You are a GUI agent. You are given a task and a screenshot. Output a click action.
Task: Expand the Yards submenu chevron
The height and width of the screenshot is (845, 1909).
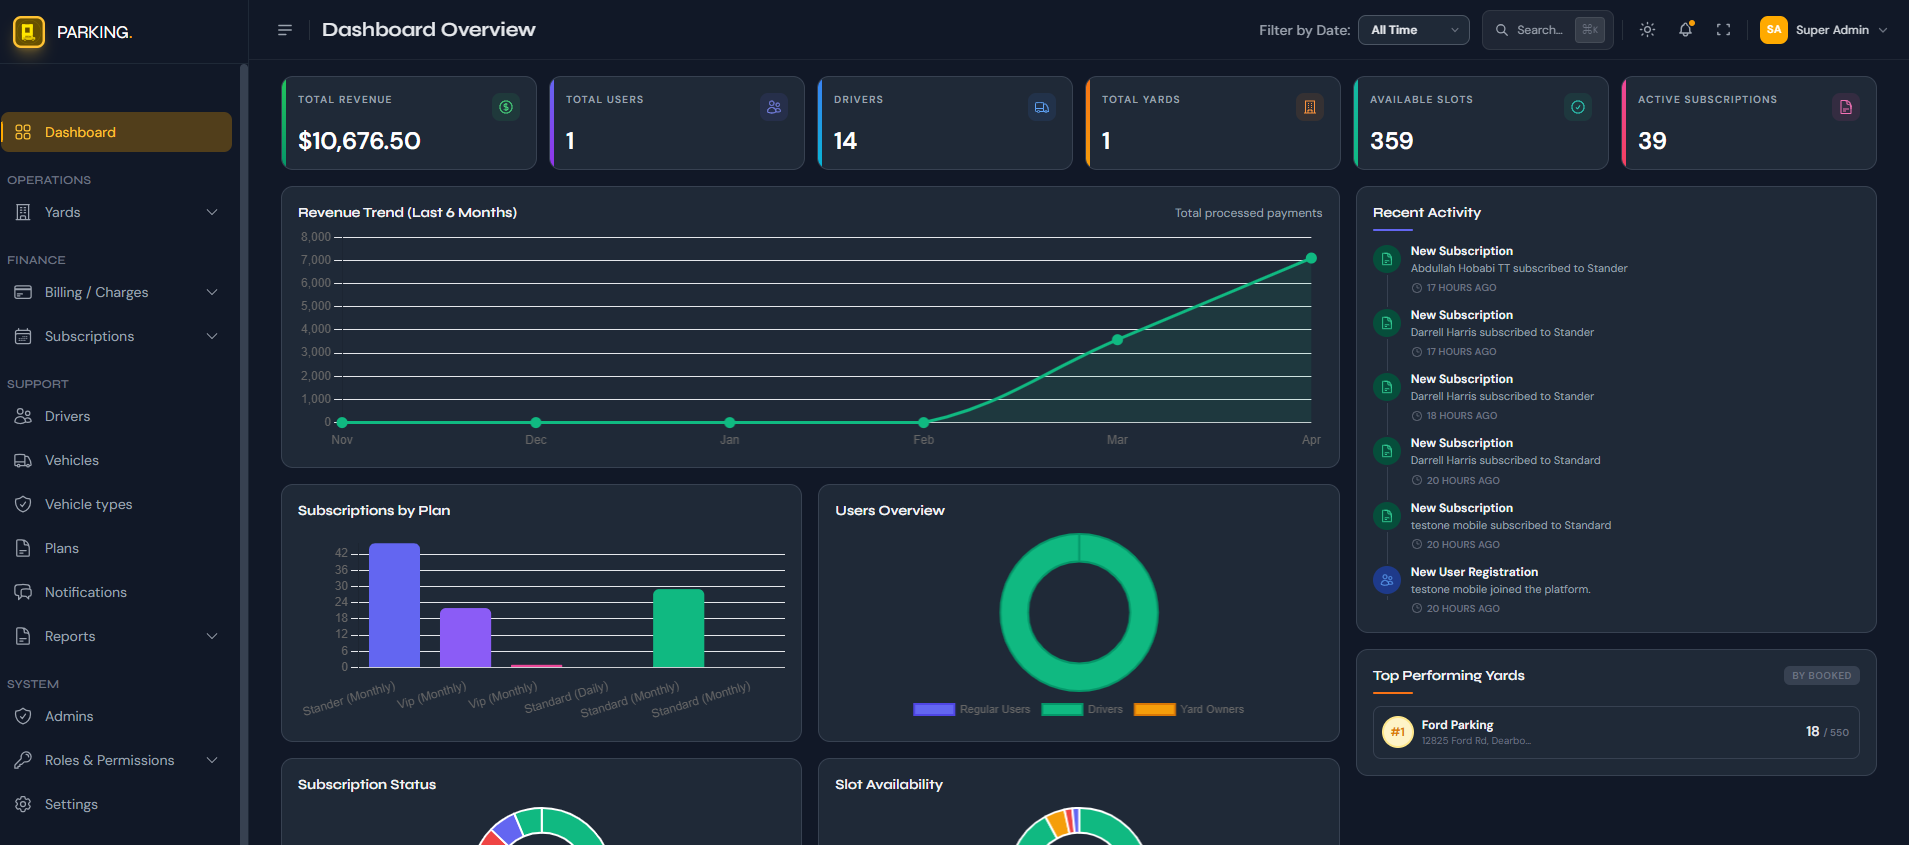(x=212, y=212)
